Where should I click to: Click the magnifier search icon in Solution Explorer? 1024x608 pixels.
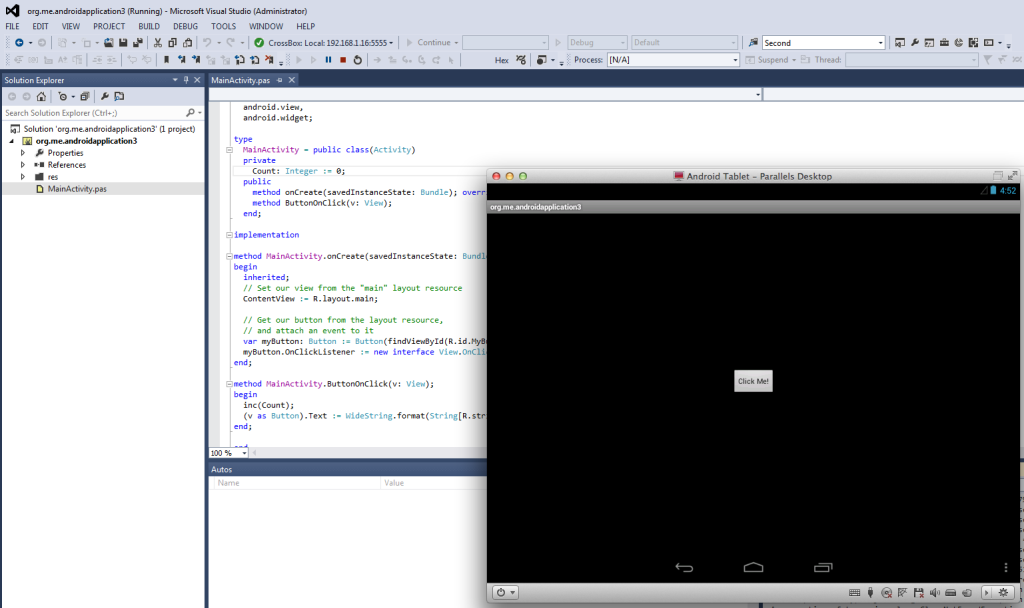pyautogui.click(x=190, y=113)
